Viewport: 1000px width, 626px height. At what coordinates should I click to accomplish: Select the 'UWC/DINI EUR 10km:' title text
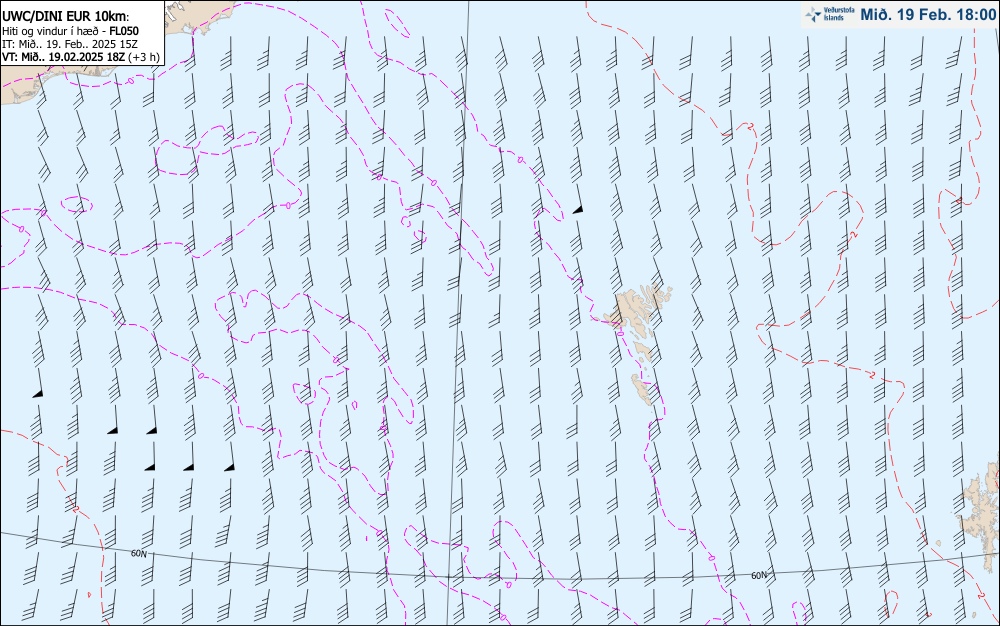66,17
